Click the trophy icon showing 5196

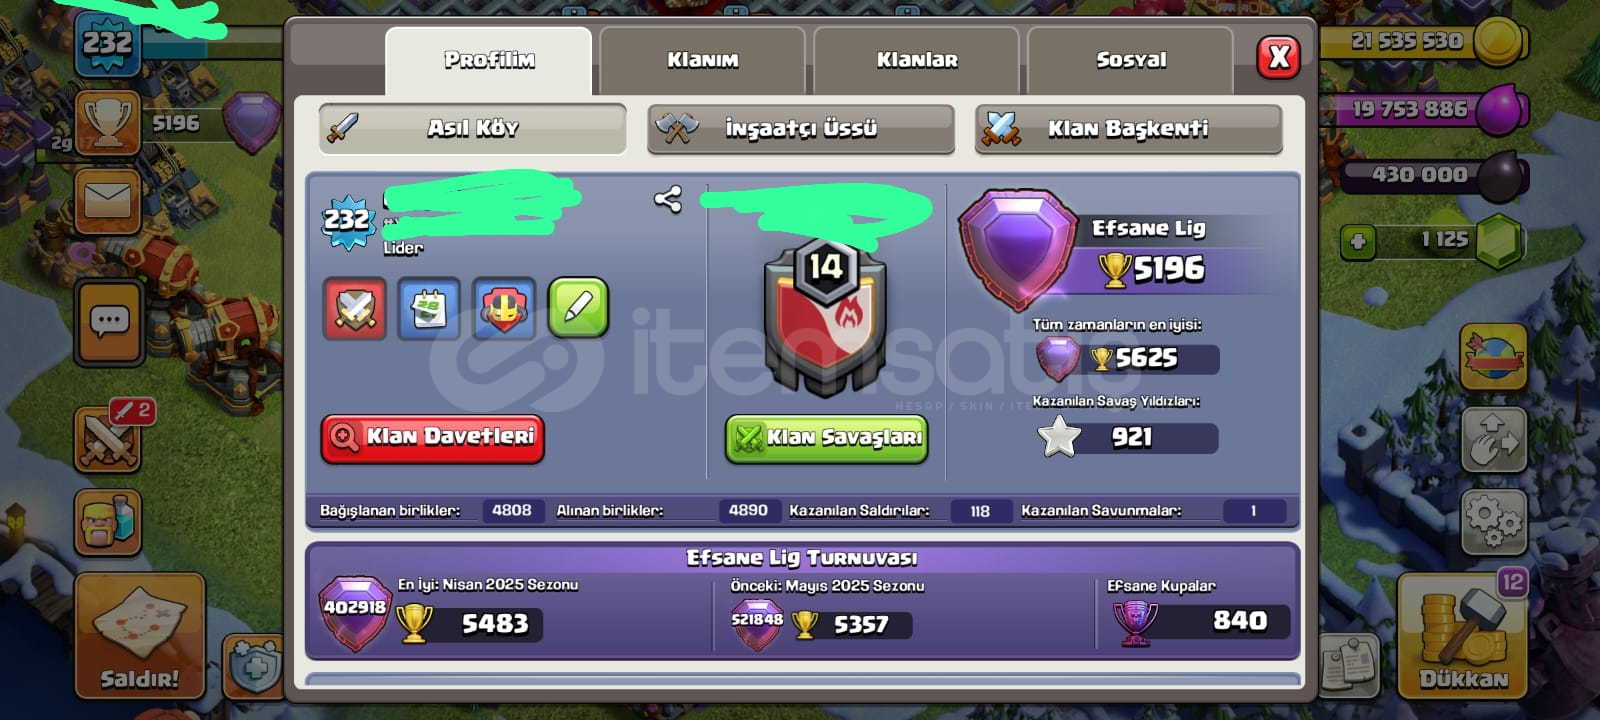108,123
